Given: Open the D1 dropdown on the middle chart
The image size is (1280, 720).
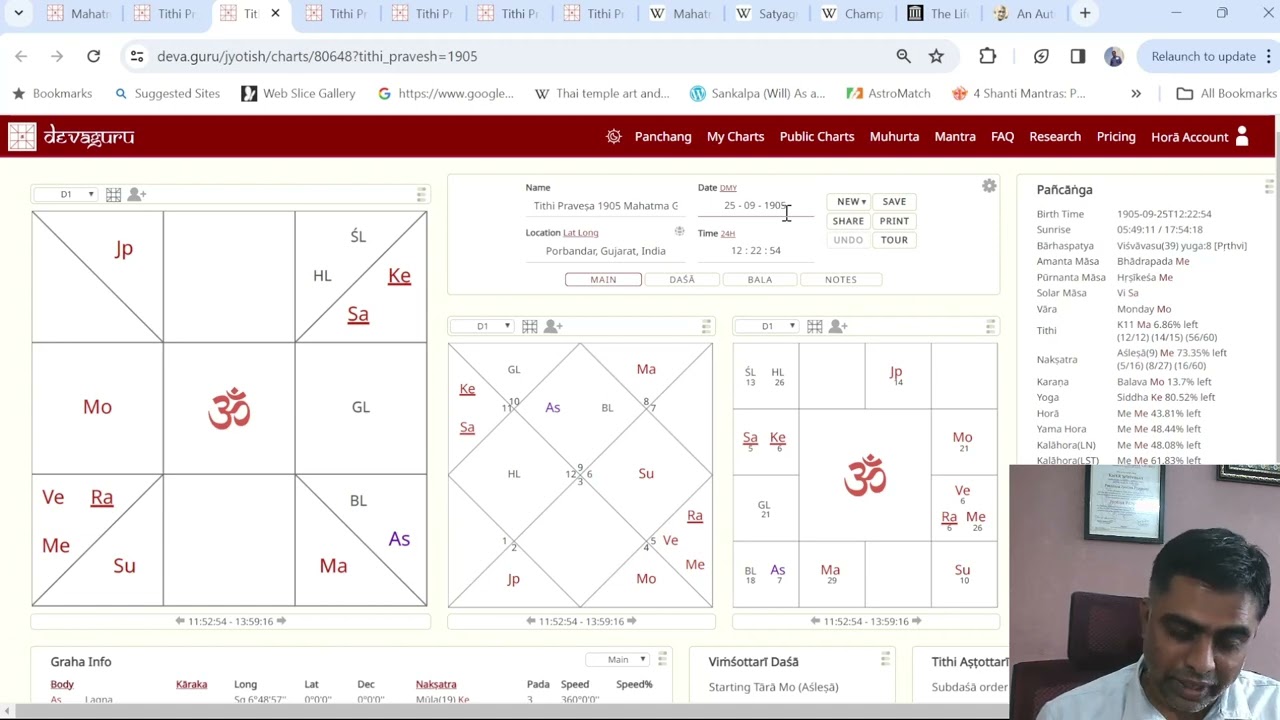Looking at the screenshot, I should coord(482,326).
